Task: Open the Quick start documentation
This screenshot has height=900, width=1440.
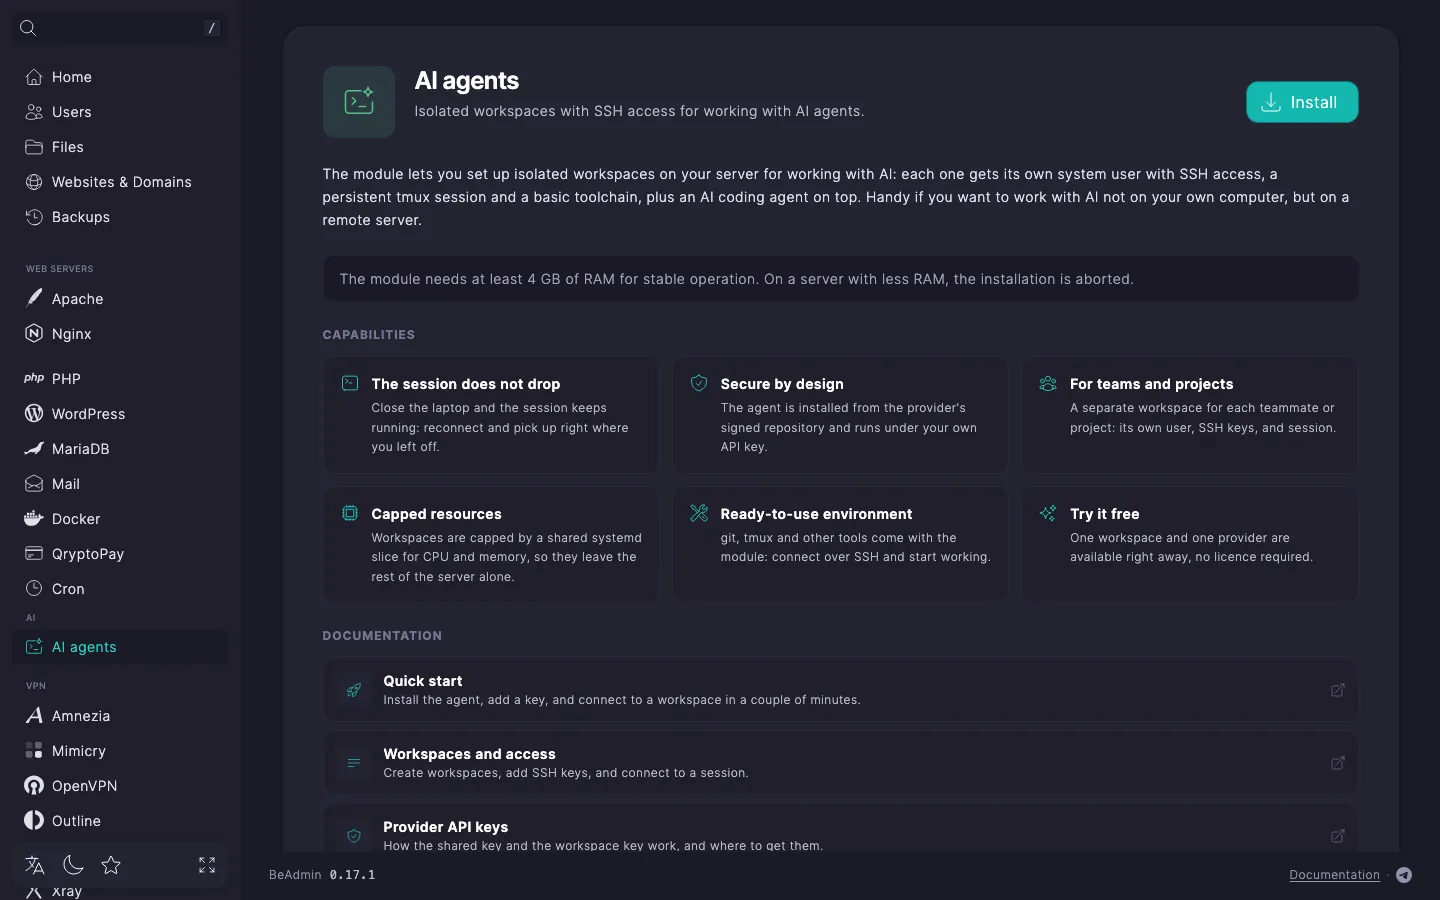Action: [x=840, y=690]
